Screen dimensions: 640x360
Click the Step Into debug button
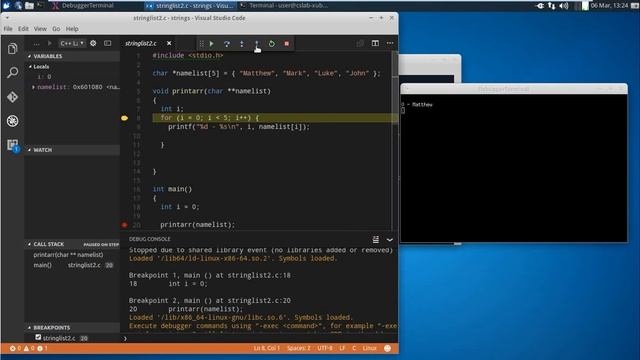click(242, 44)
